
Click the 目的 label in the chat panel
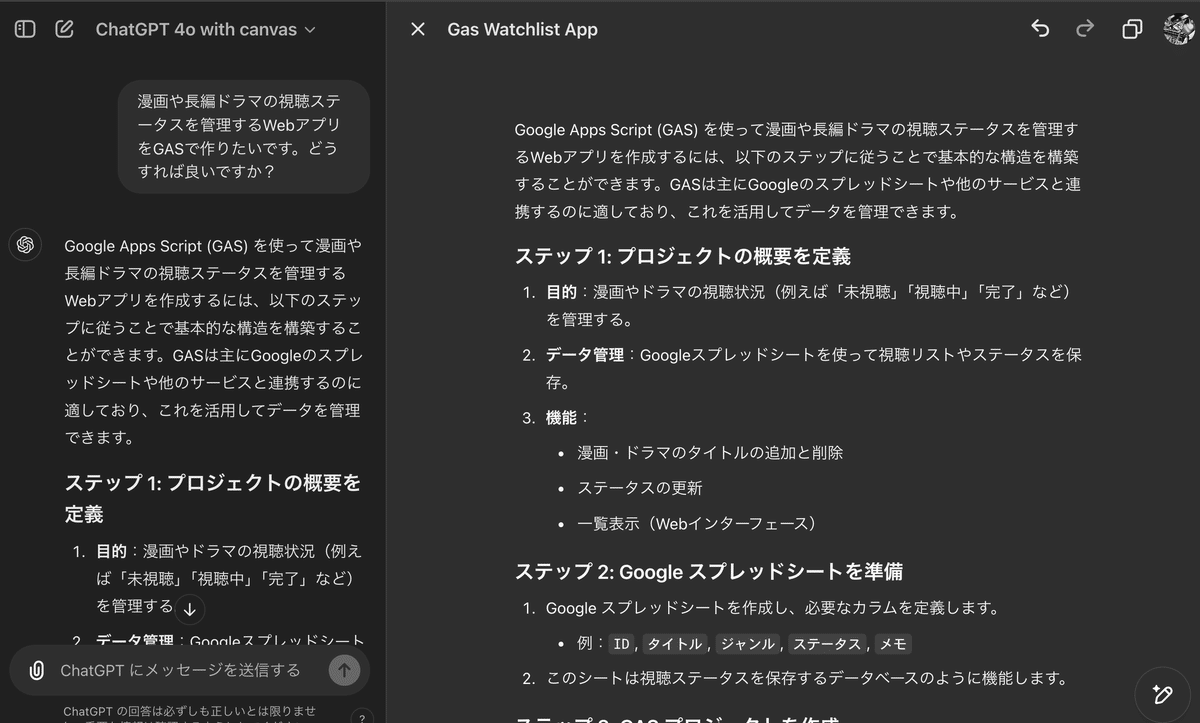tap(111, 551)
